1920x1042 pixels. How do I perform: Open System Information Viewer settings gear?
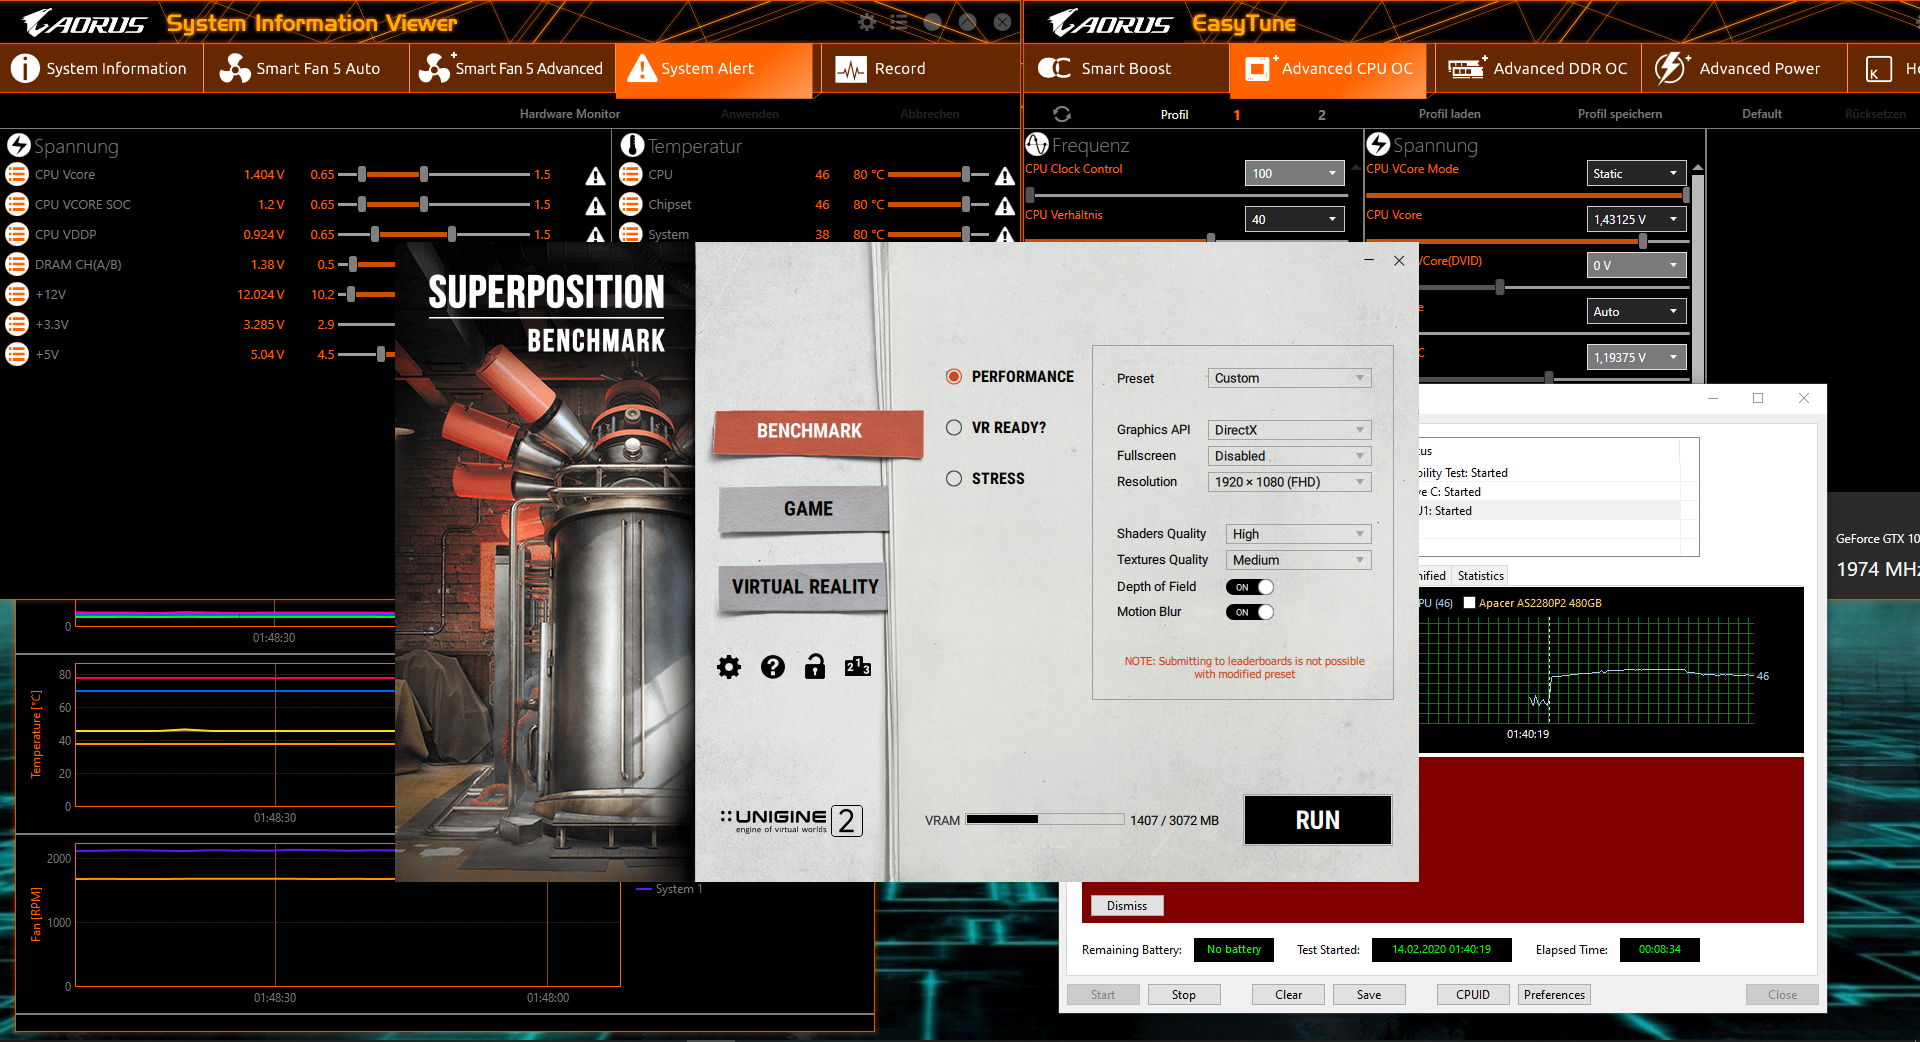tap(867, 22)
